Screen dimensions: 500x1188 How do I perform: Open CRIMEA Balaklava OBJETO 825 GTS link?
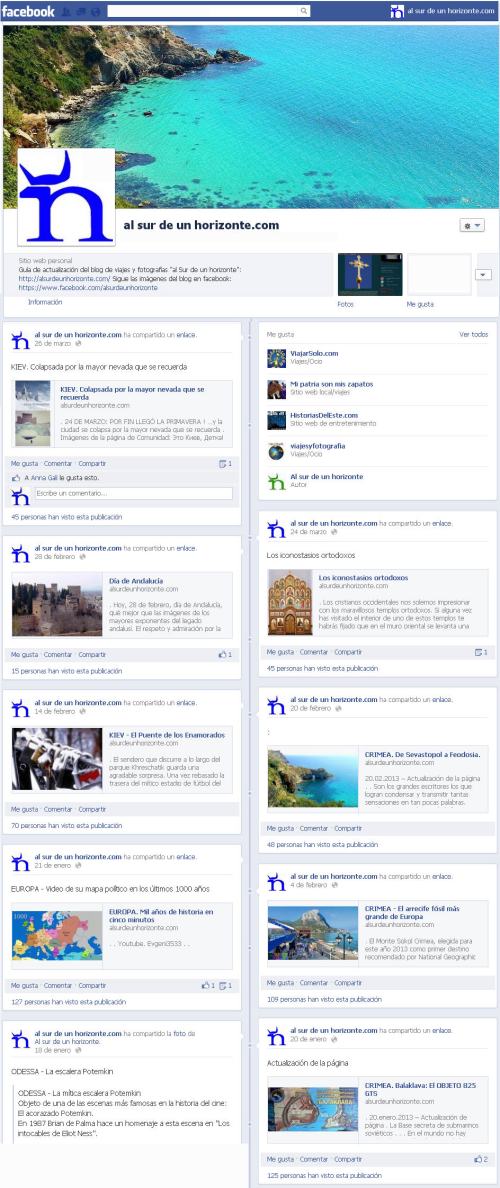(x=421, y=1090)
